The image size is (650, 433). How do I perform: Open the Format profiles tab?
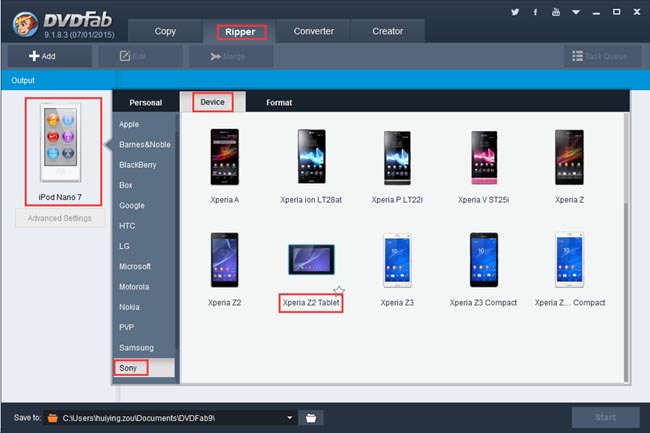click(279, 102)
